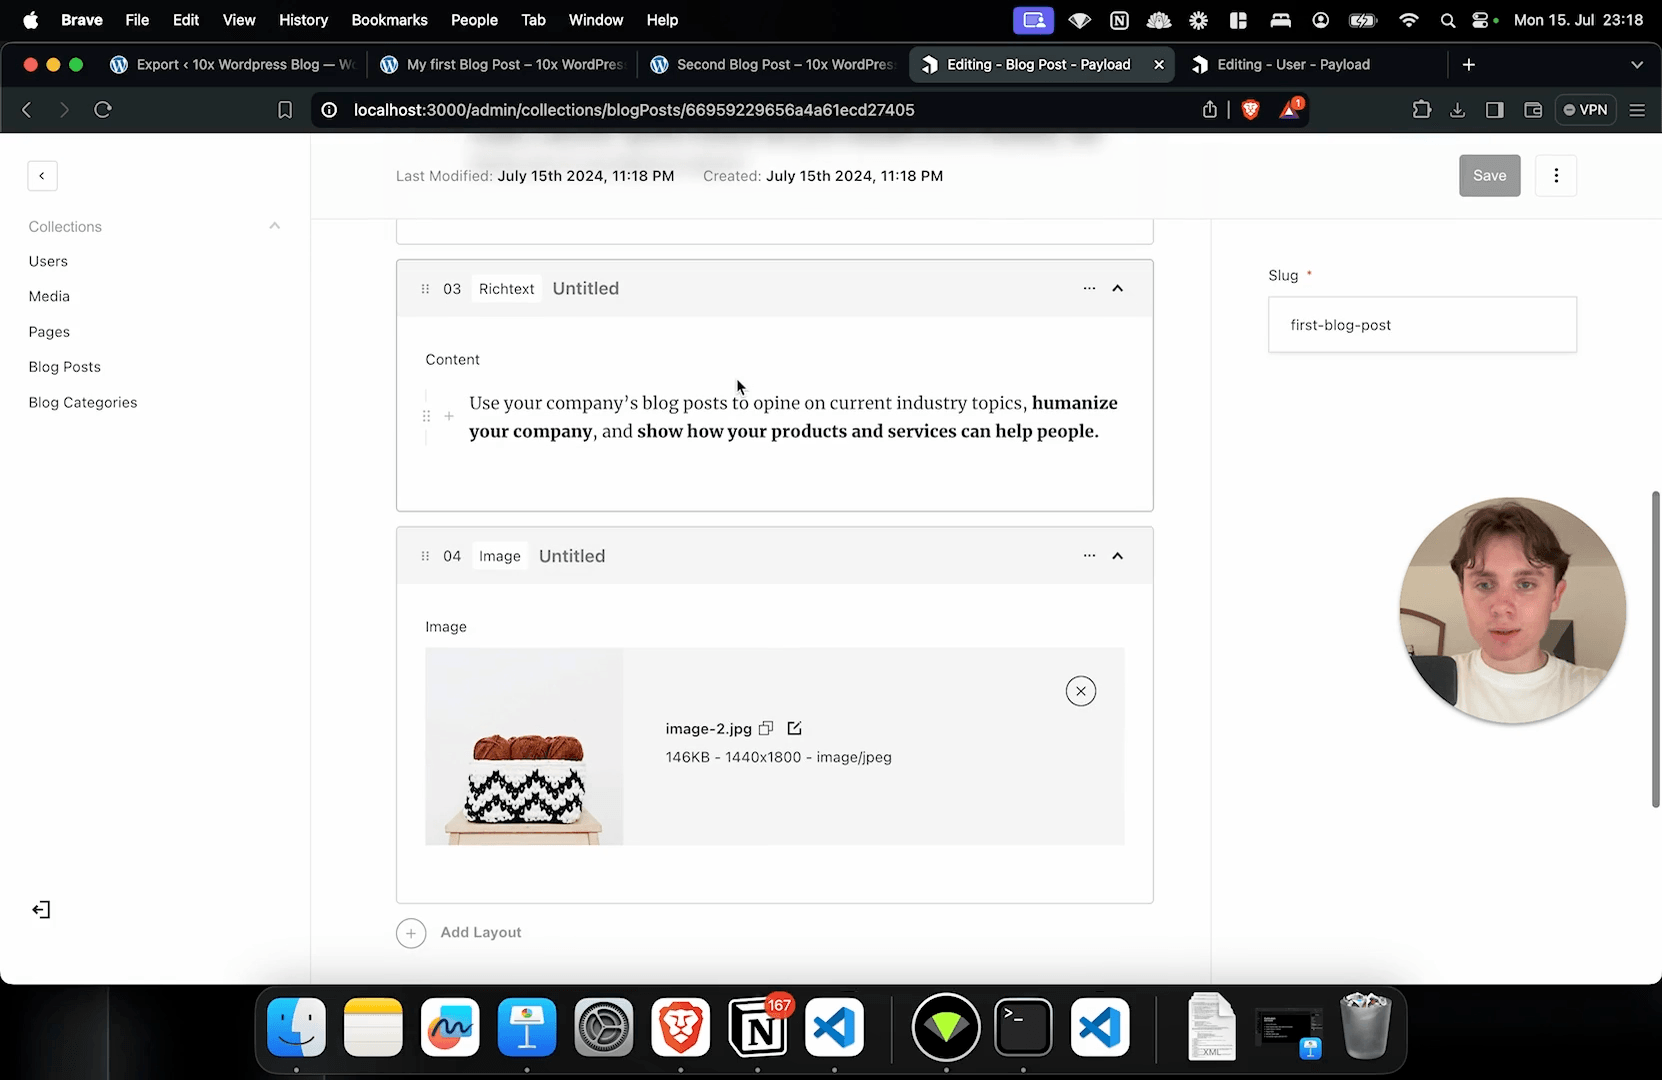
Task: Open the Image block's three-dot menu
Action: tap(1089, 556)
